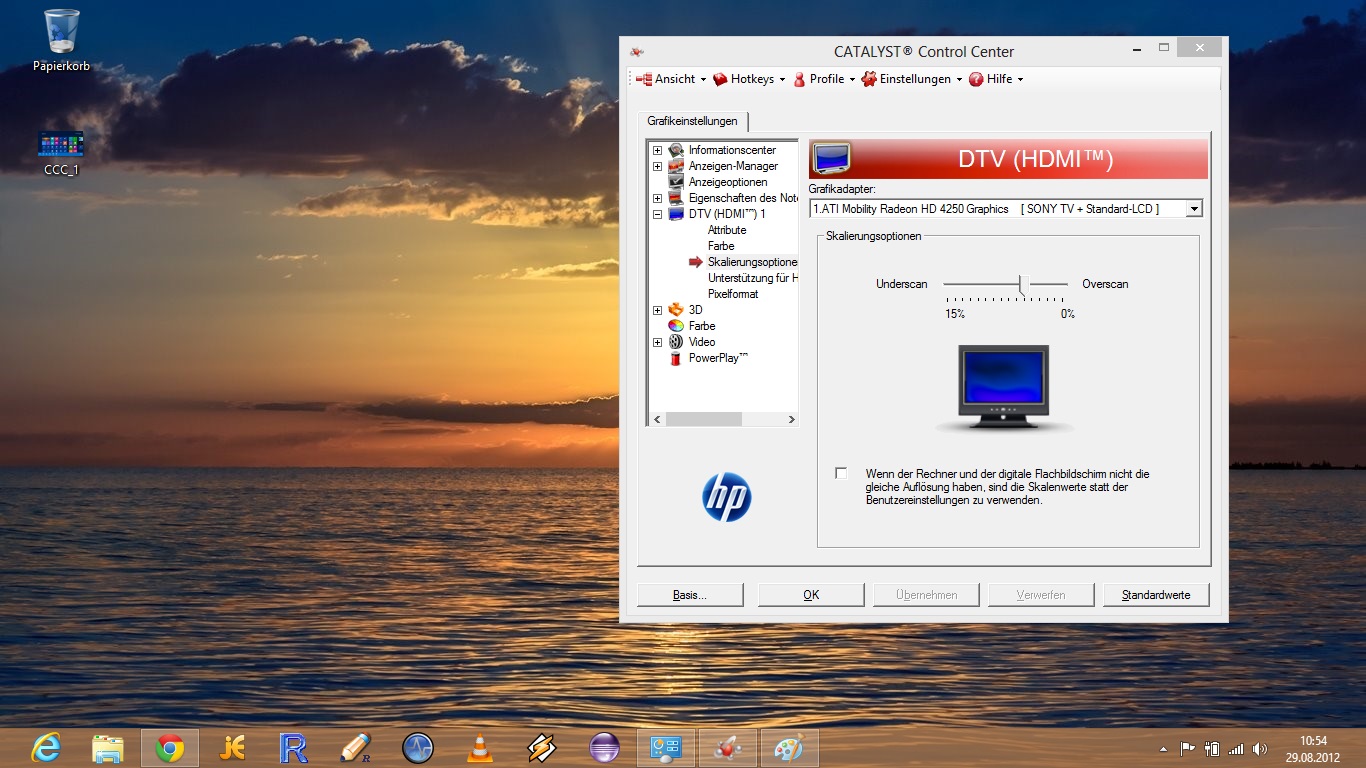Click the Basis... button
The image size is (1366, 768).
tap(690, 595)
